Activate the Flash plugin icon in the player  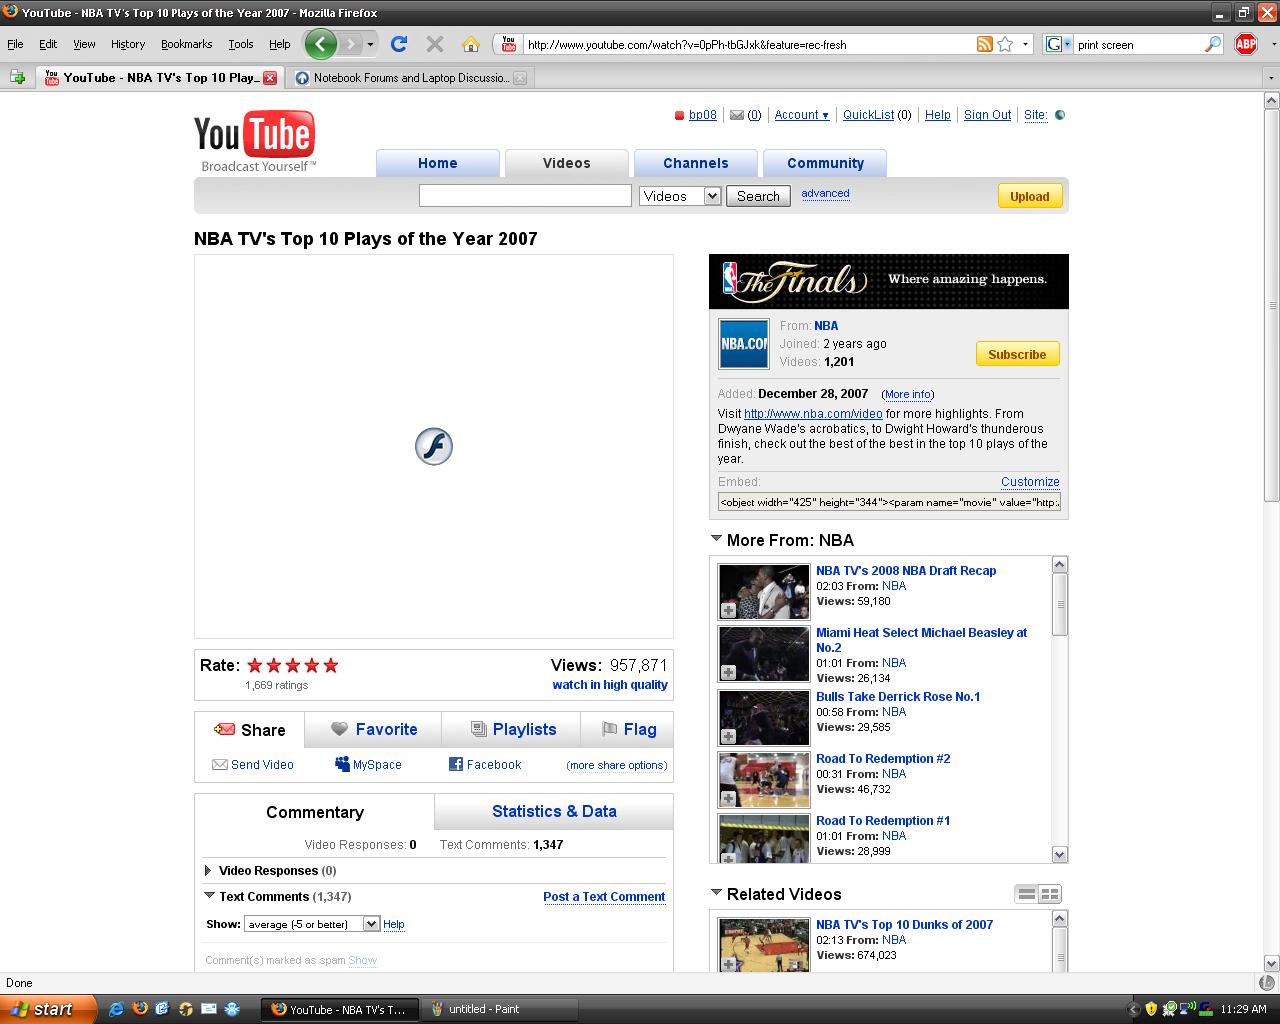tap(434, 446)
